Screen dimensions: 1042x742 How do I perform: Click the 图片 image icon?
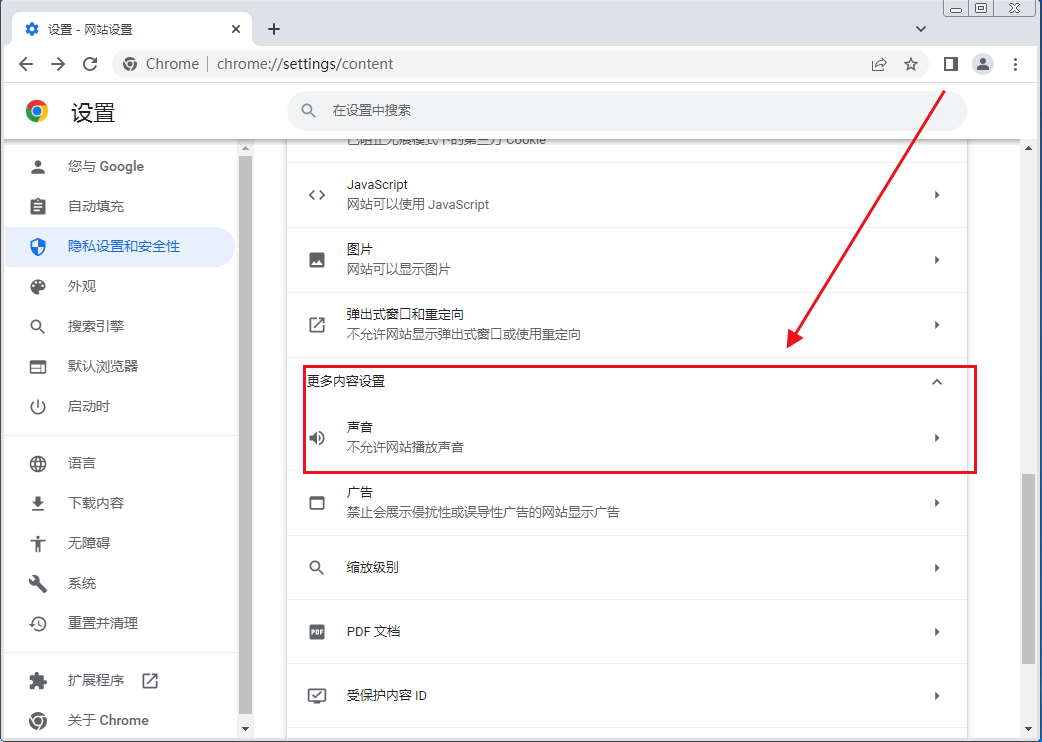pos(317,260)
